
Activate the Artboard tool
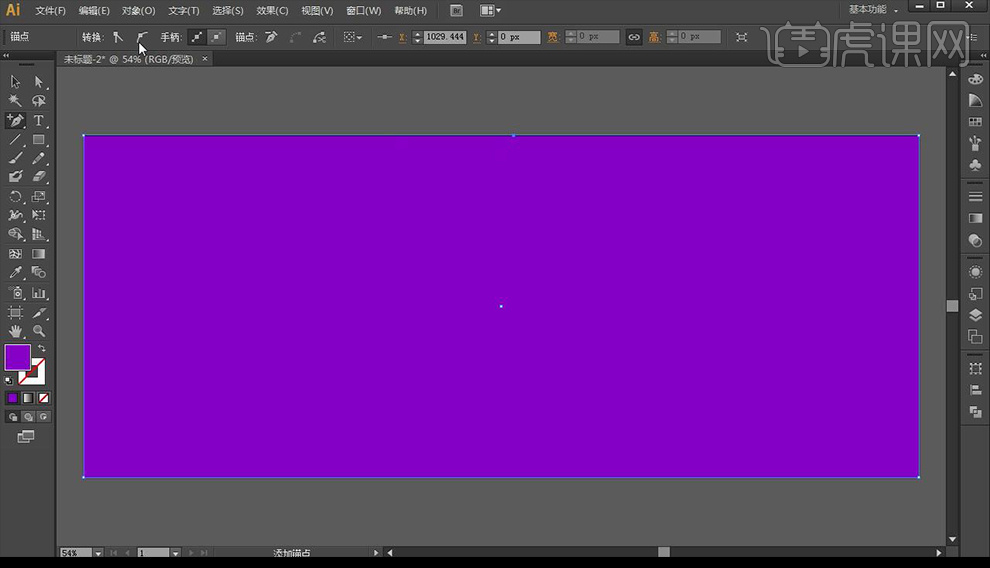(15, 312)
